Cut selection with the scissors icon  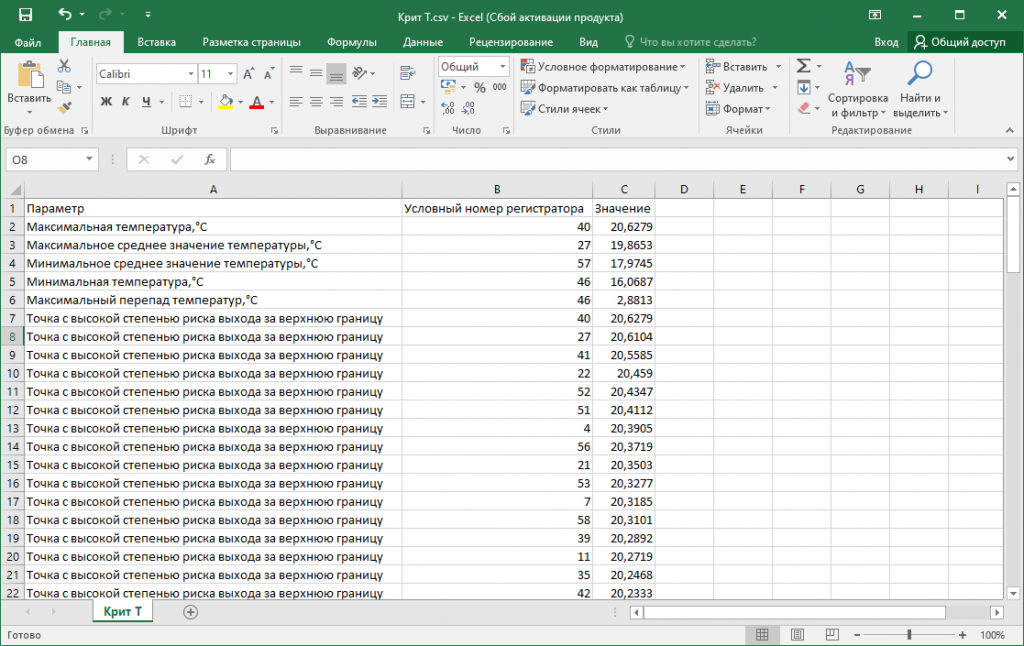pyautogui.click(x=64, y=66)
